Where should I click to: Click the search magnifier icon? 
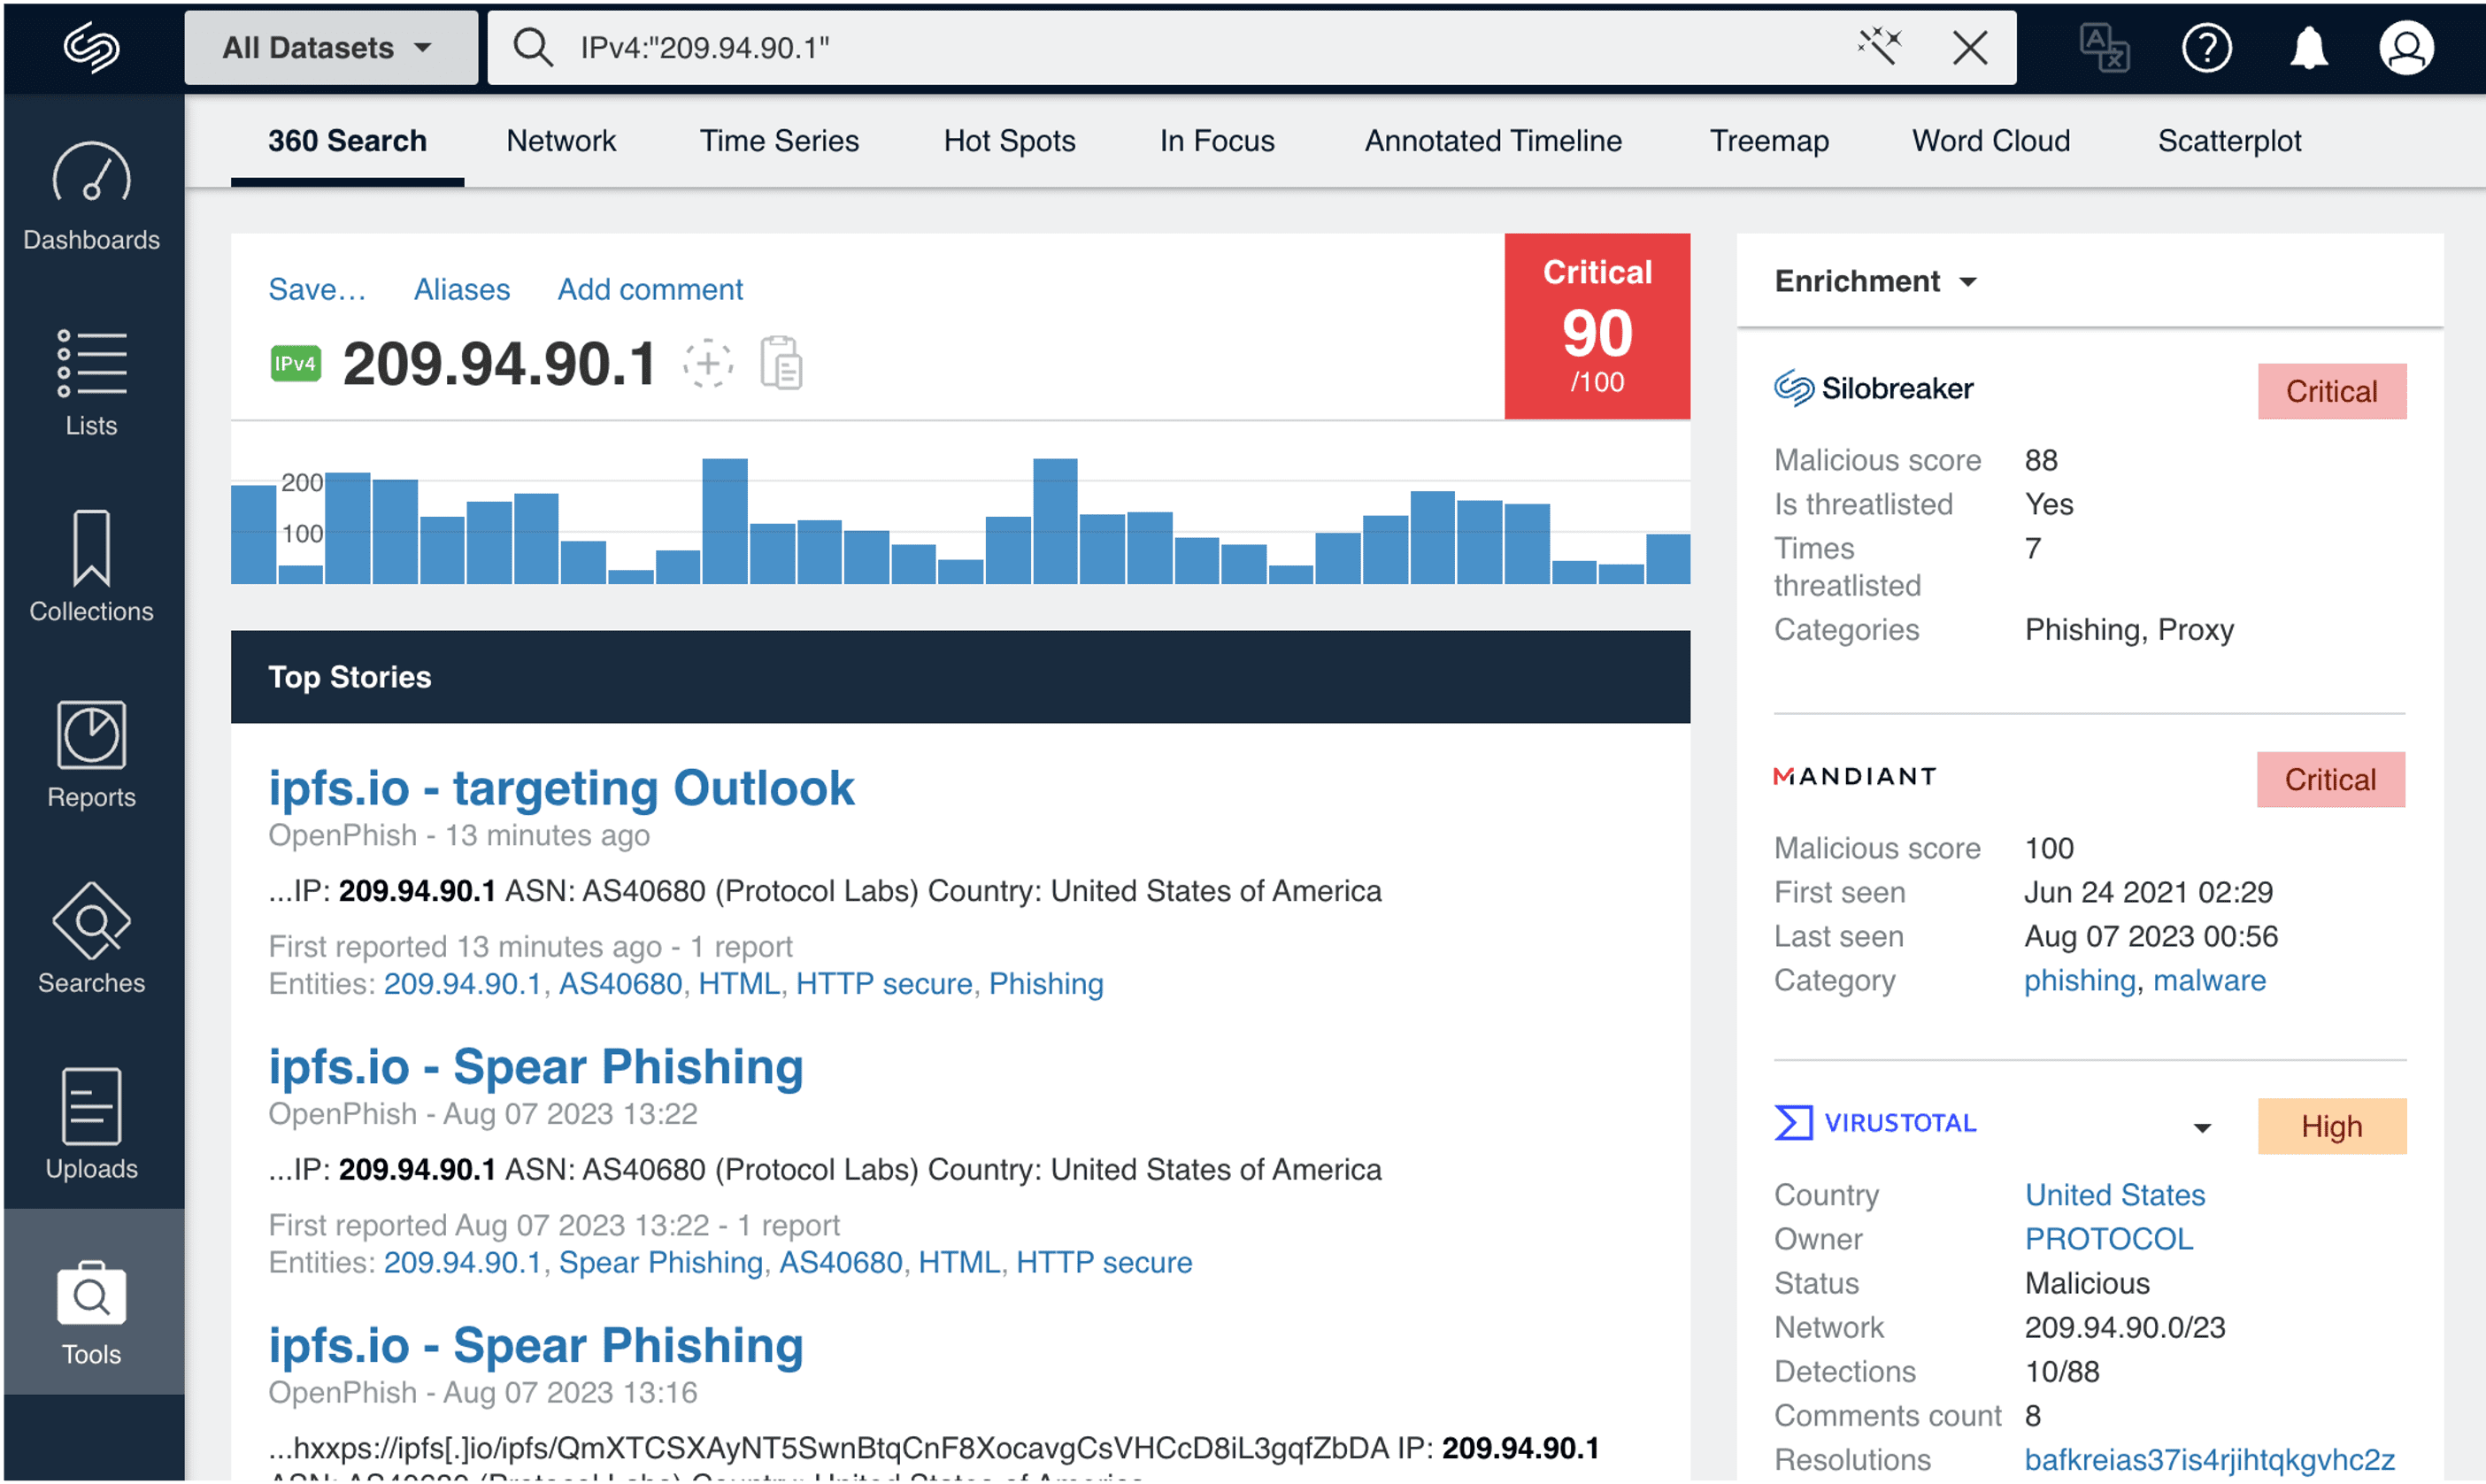[532, 47]
